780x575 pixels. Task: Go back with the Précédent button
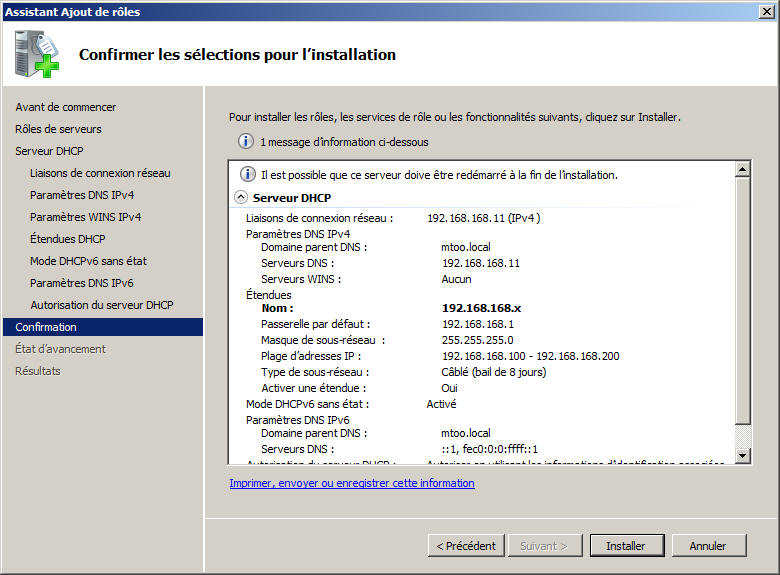pos(466,546)
